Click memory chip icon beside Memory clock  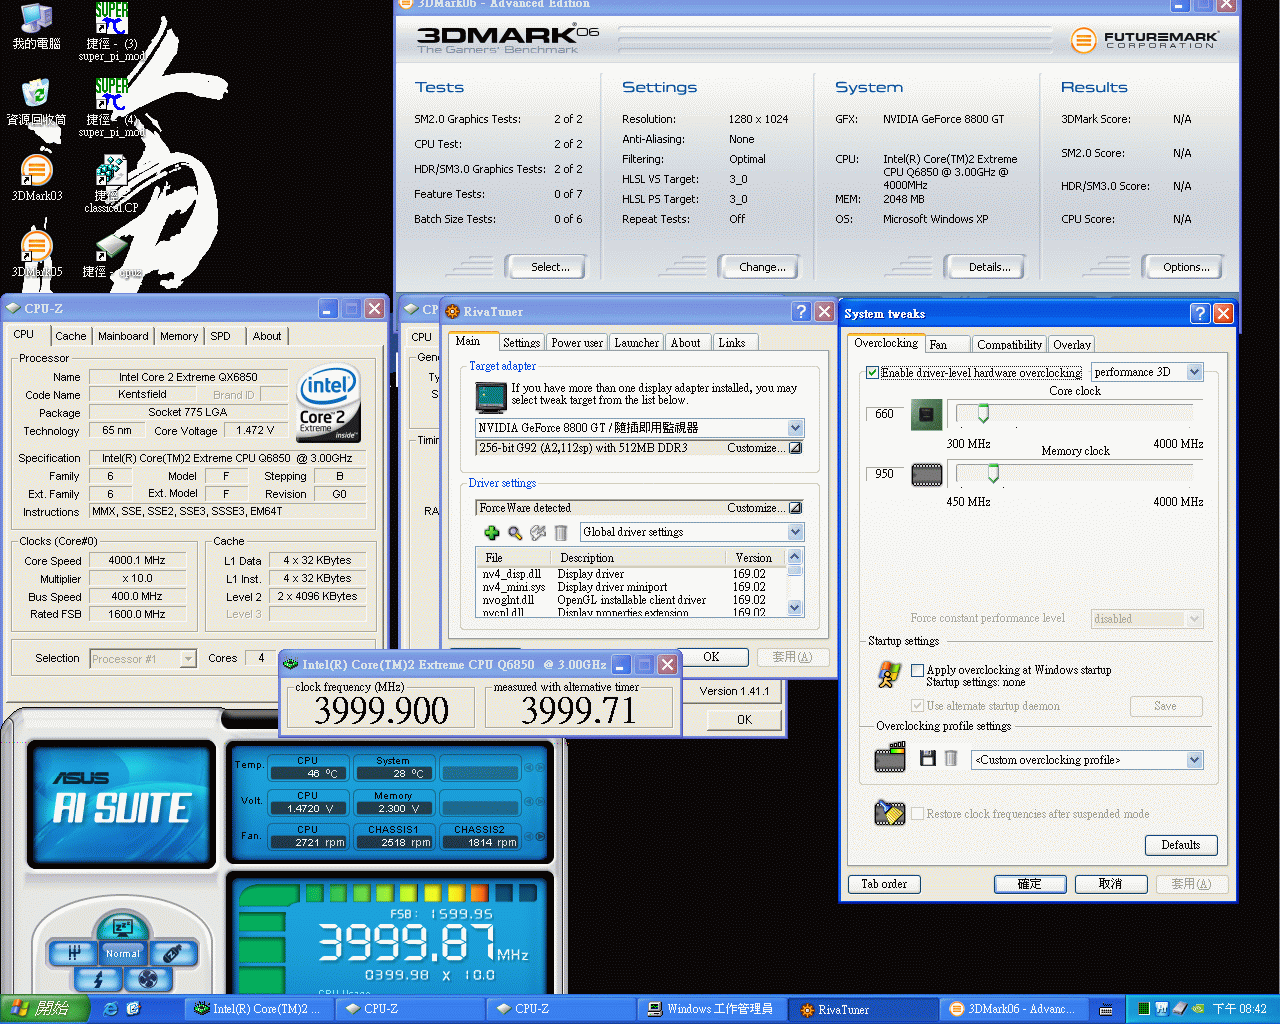point(926,474)
